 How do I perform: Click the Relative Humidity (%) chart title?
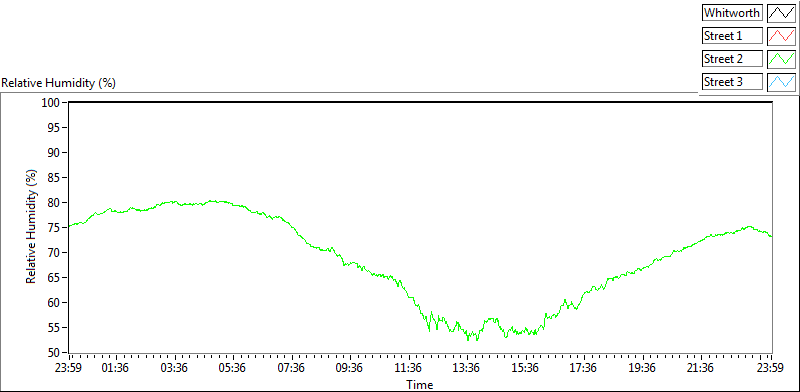(59, 83)
